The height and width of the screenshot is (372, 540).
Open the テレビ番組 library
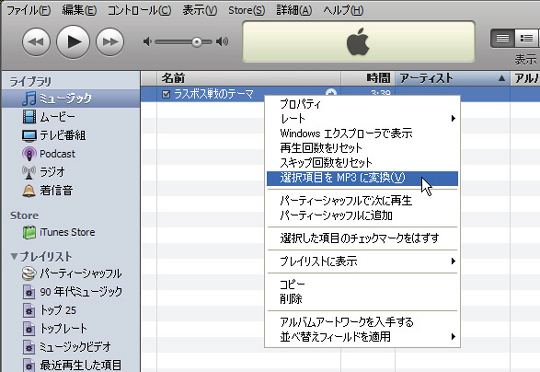(x=71, y=135)
